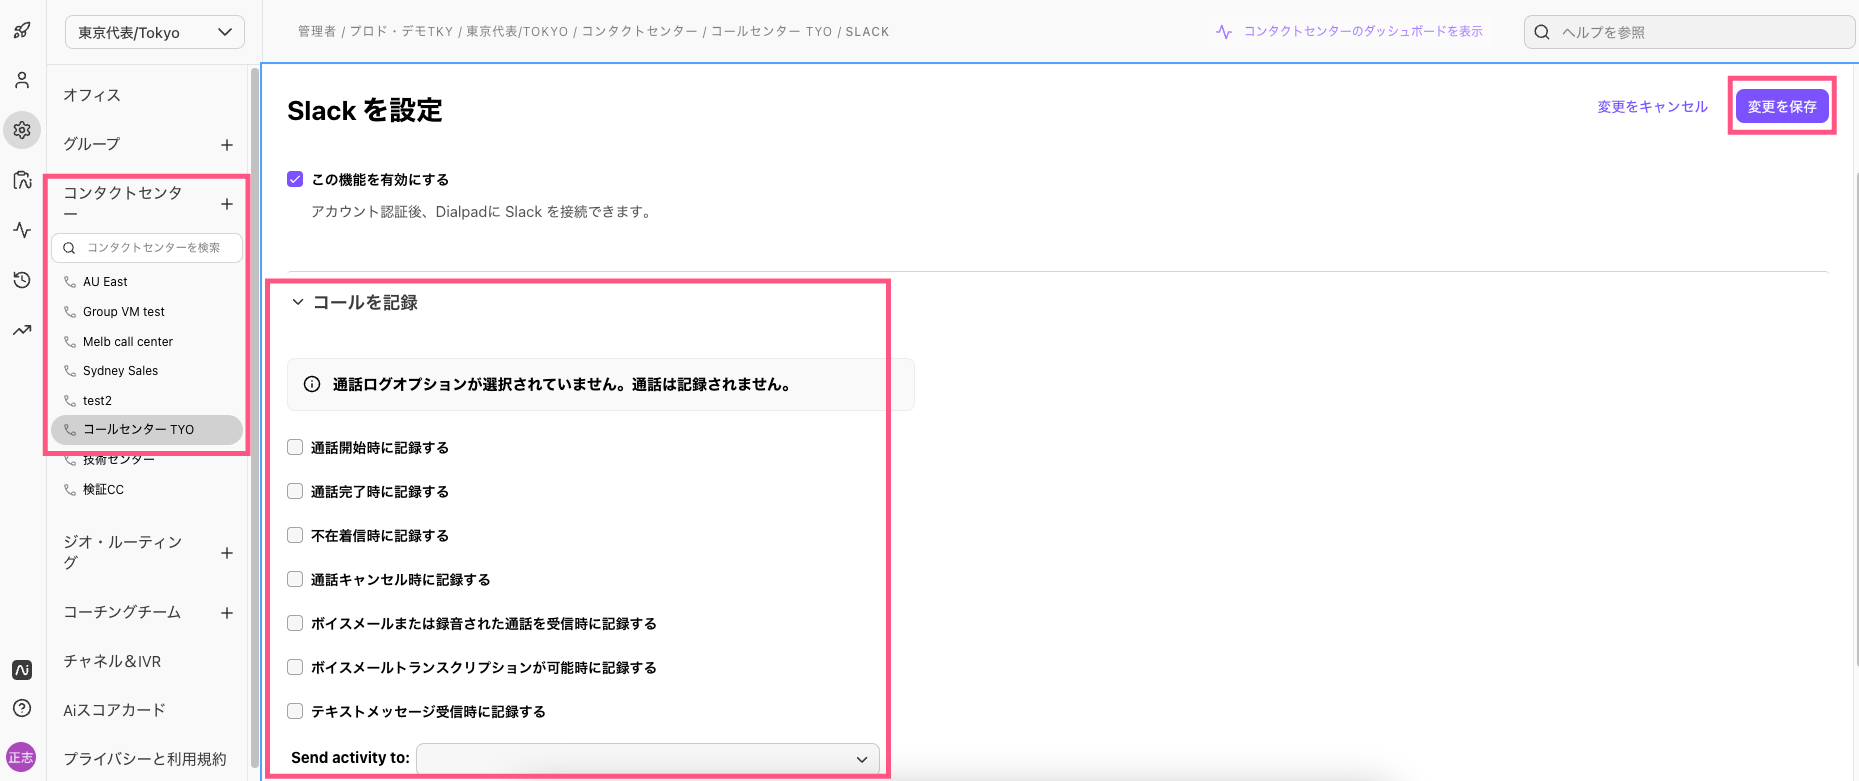Screen dimensions: 1859x781
Task: Open コーチングチーム in the sidebar
Action: point(122,612)
